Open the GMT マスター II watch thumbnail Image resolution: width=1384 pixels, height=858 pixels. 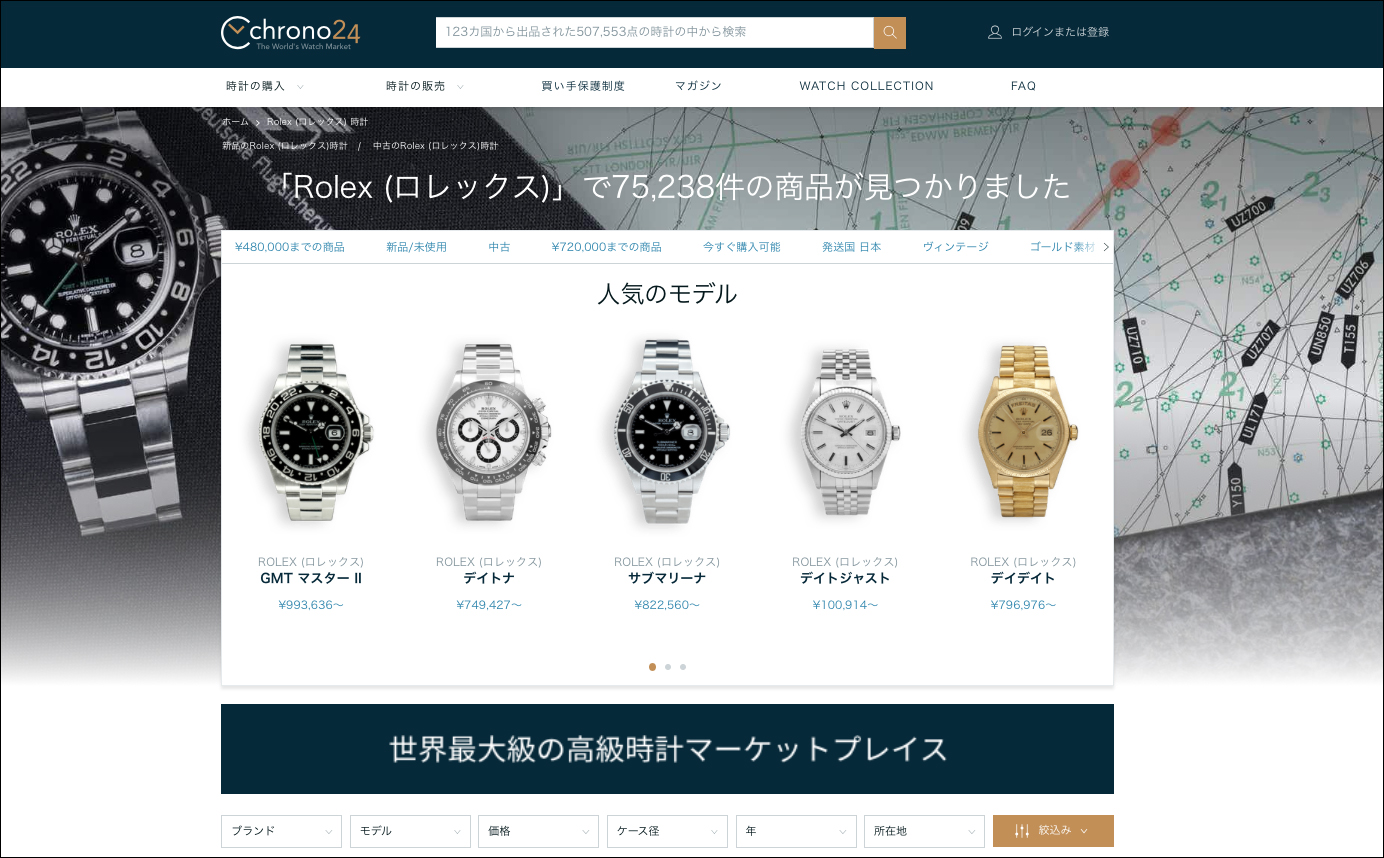(311, 432)
